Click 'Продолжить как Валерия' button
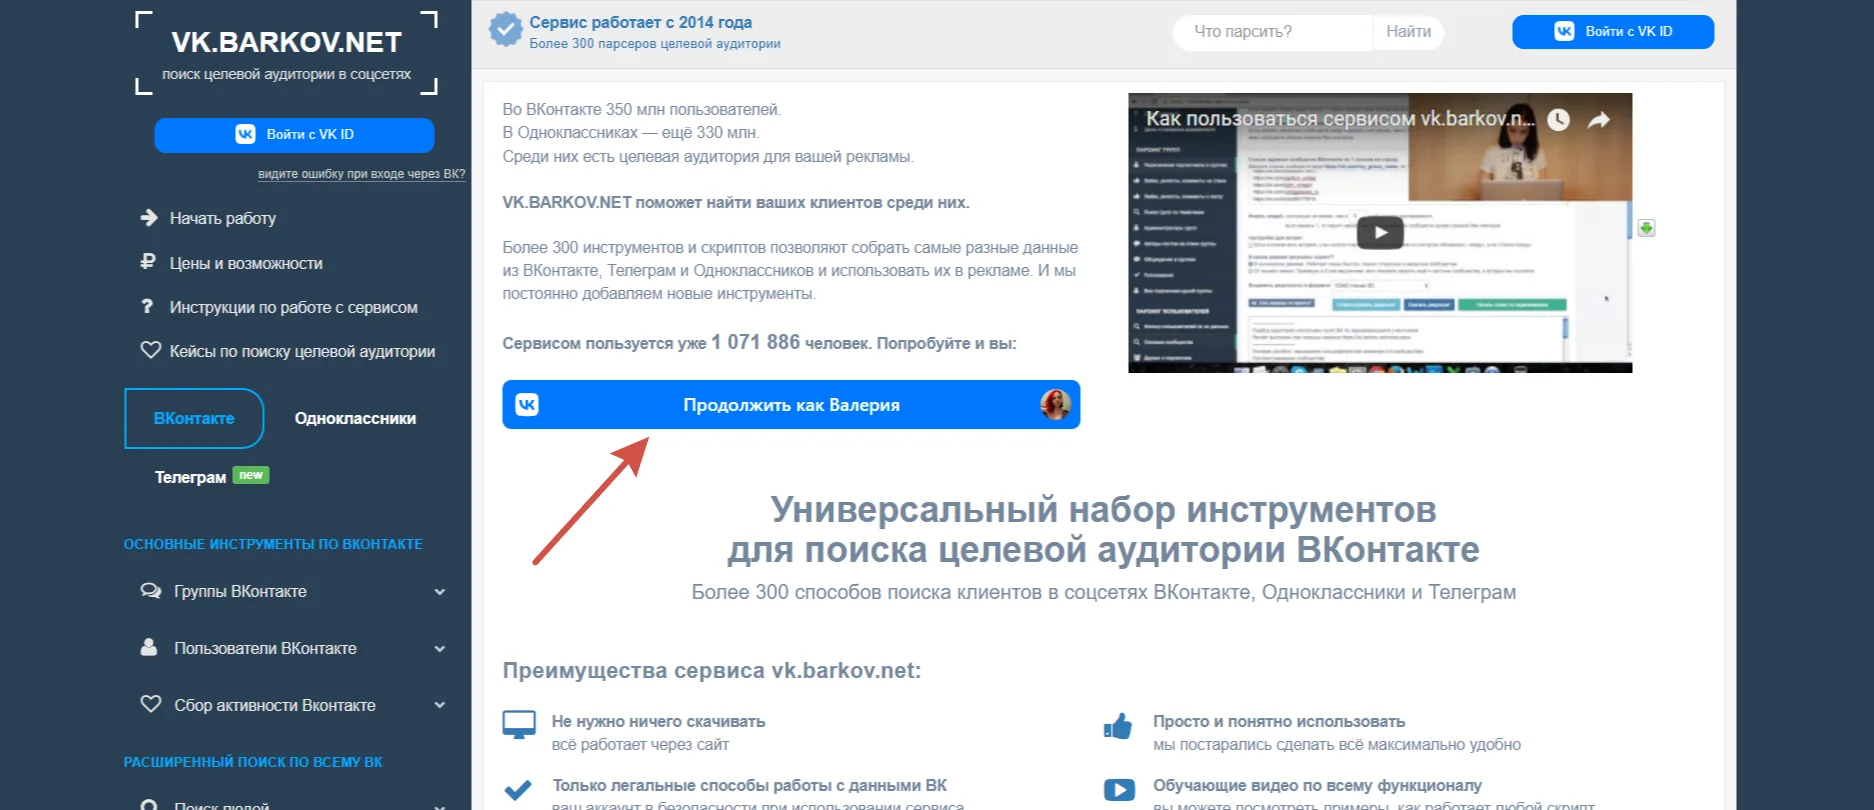Image resolution: width=1874 pixels, height=810 pixels. click(791, 405)
